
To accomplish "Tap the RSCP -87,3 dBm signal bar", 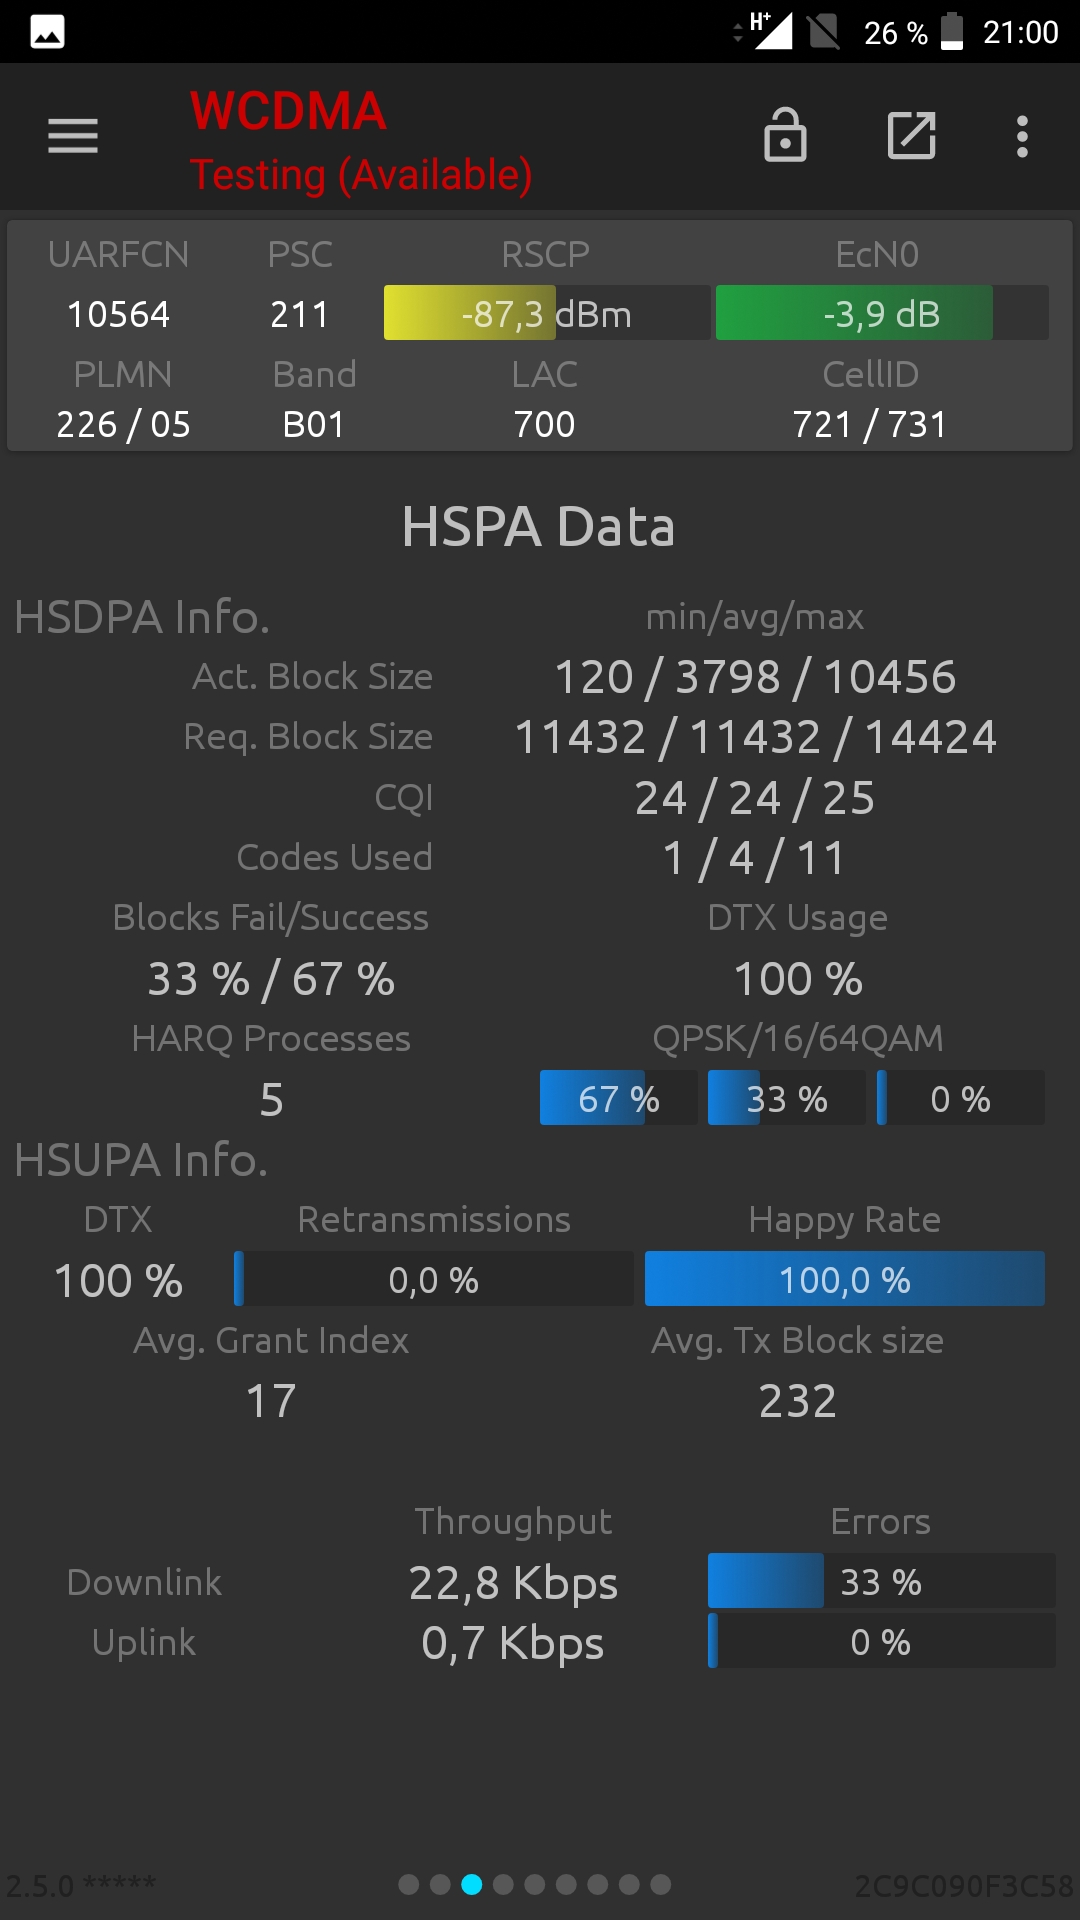I will coord(547,313).
